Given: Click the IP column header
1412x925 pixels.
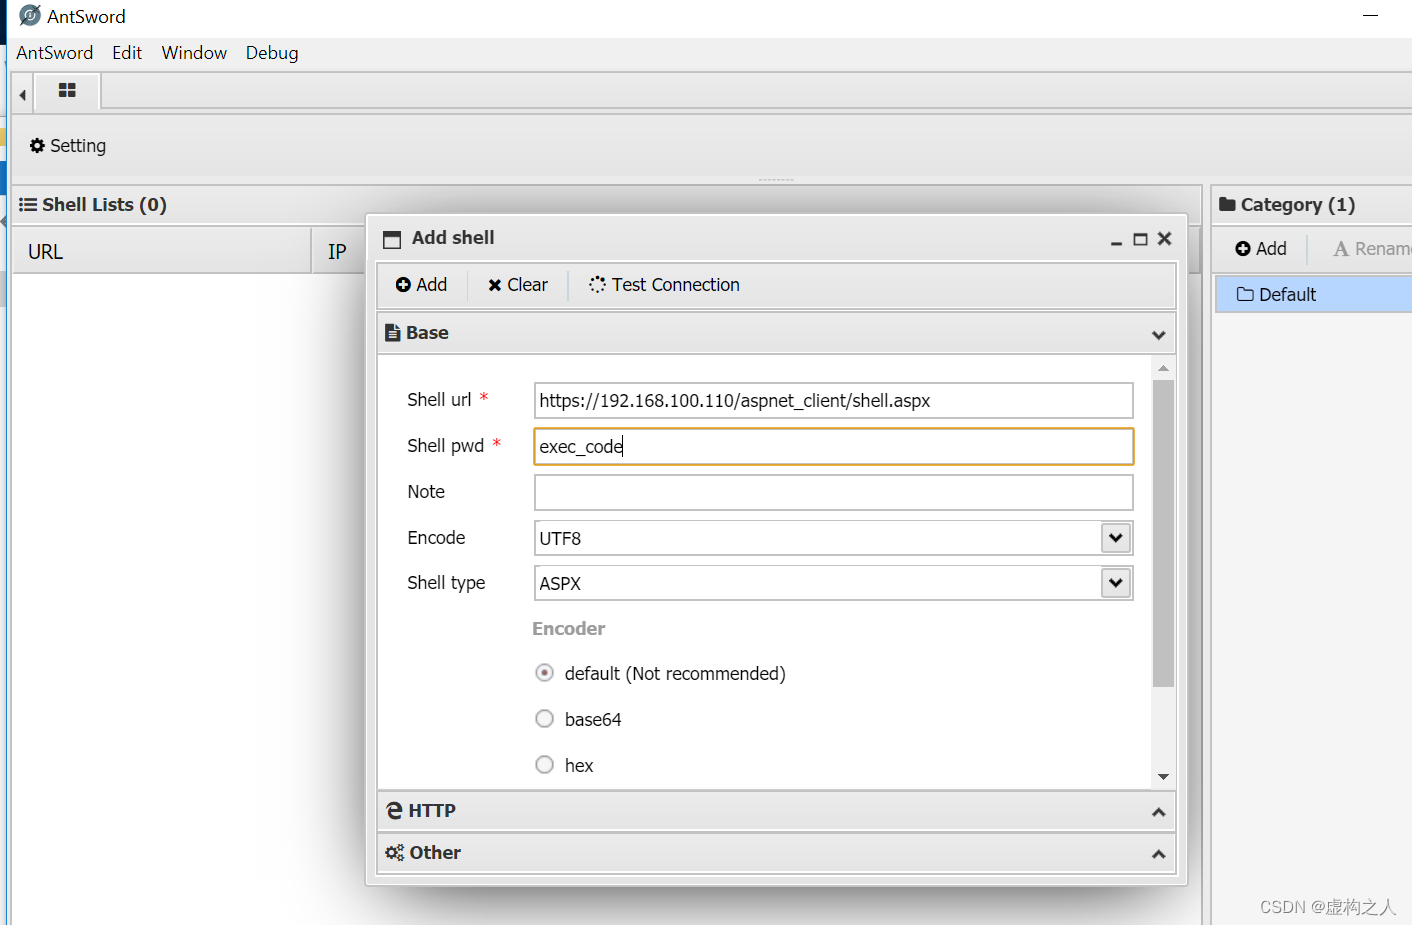Looking at the screenshot, I should pyautogui.click(x=338, y=252).
